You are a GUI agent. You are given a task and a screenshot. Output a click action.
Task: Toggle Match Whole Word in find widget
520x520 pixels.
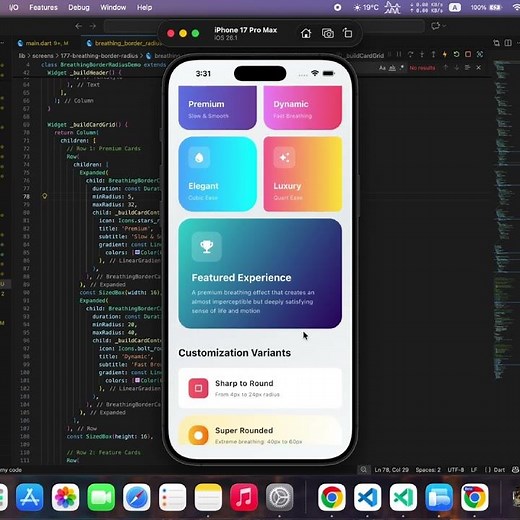[392, 68]
